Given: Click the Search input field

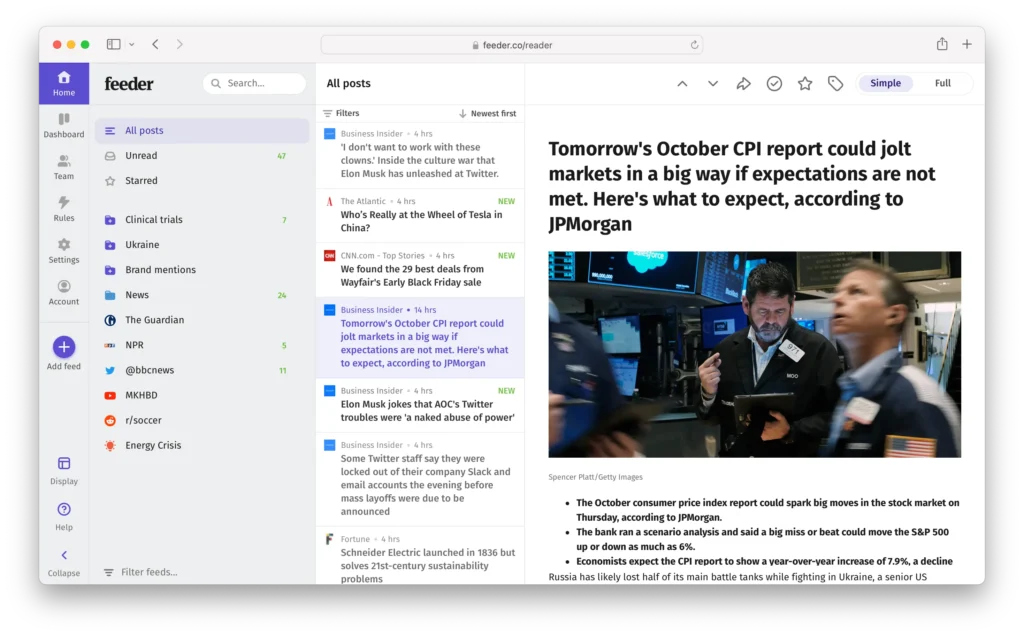Looking at the screenshot, I should tap(255, 84).
